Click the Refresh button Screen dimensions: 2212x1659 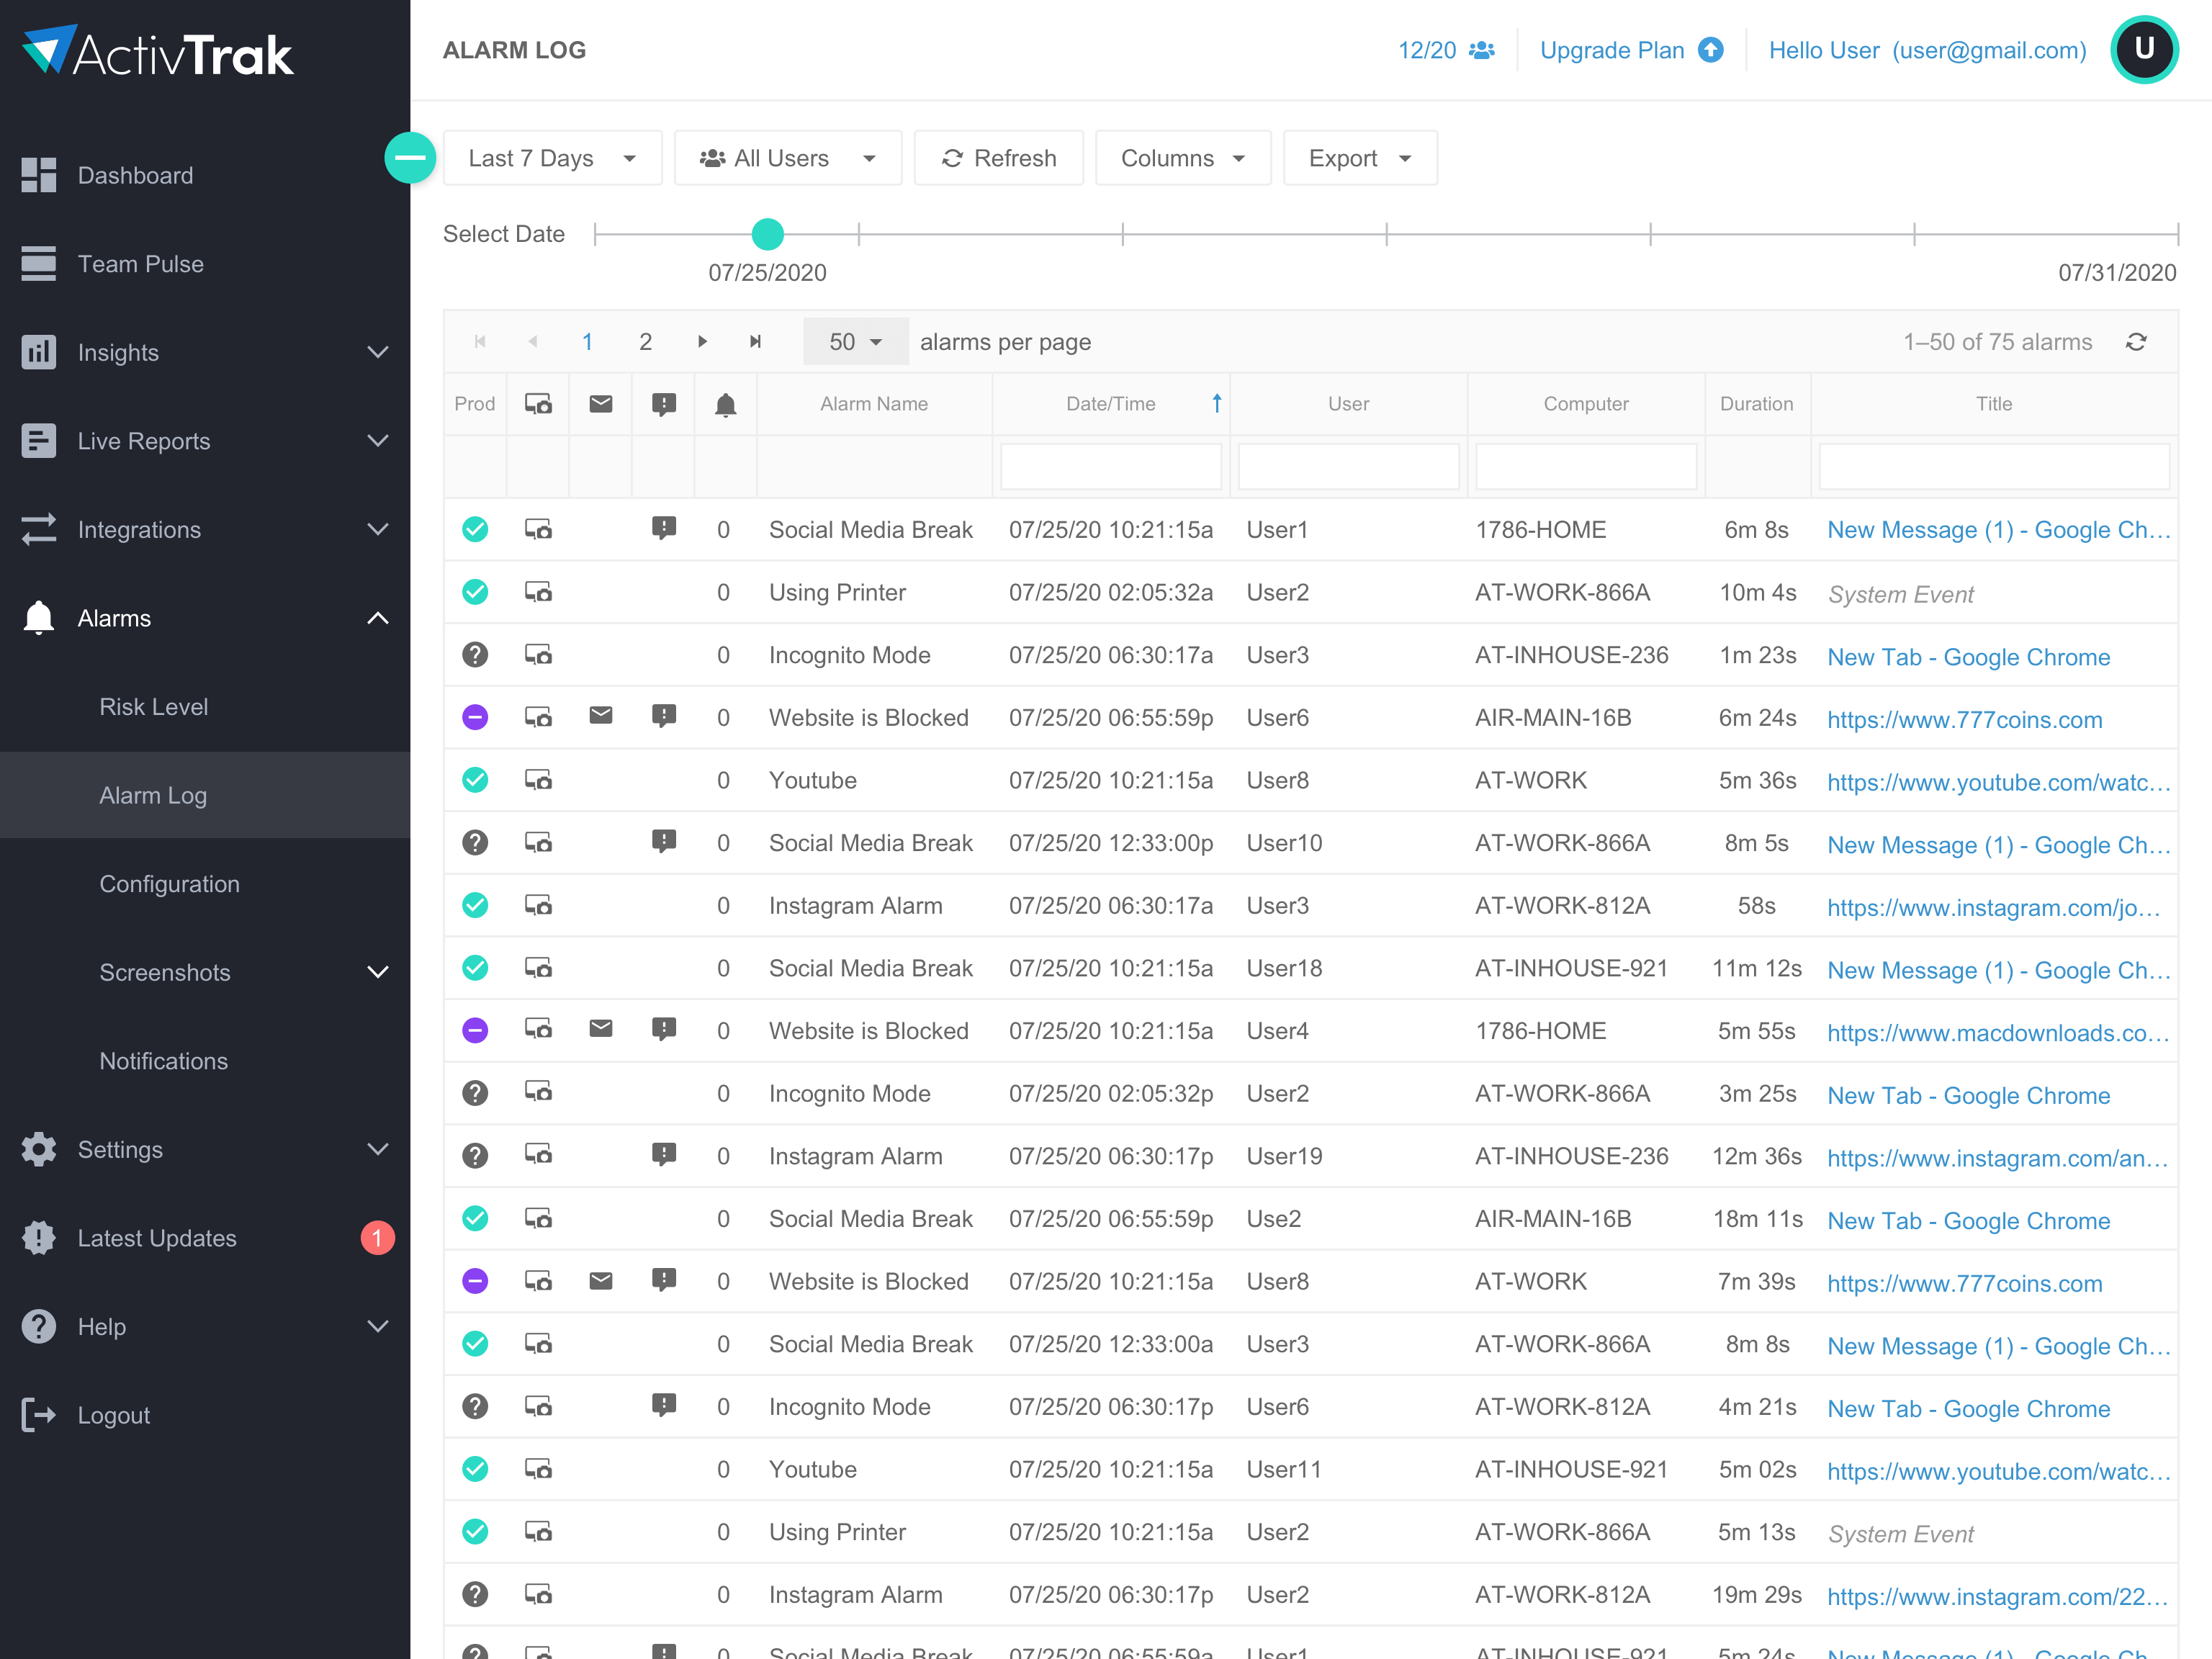pyautogui.click(x=999, y=158)
